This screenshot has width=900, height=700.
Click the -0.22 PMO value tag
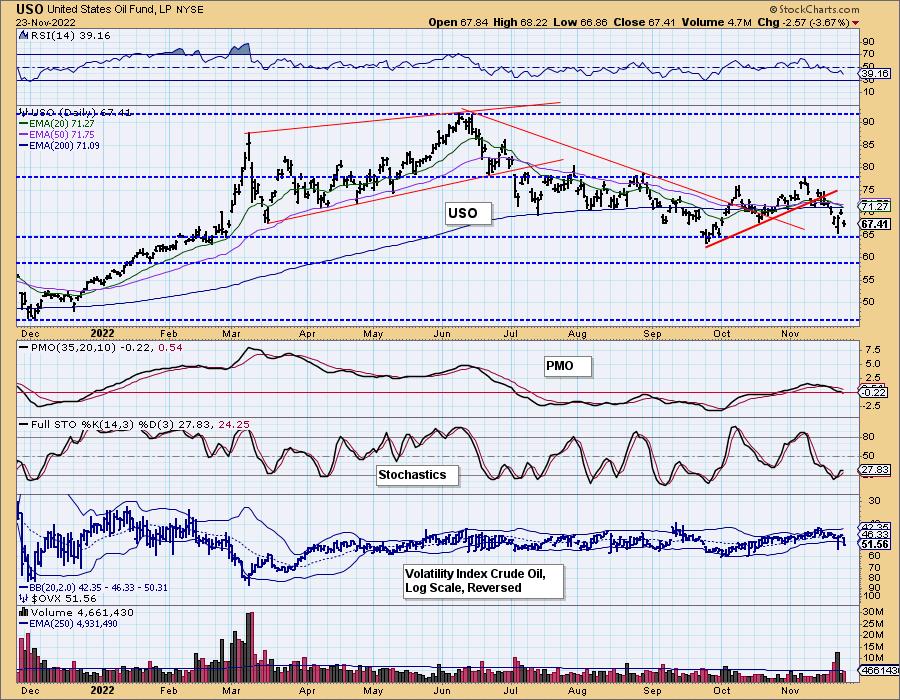tap(873, 392)
